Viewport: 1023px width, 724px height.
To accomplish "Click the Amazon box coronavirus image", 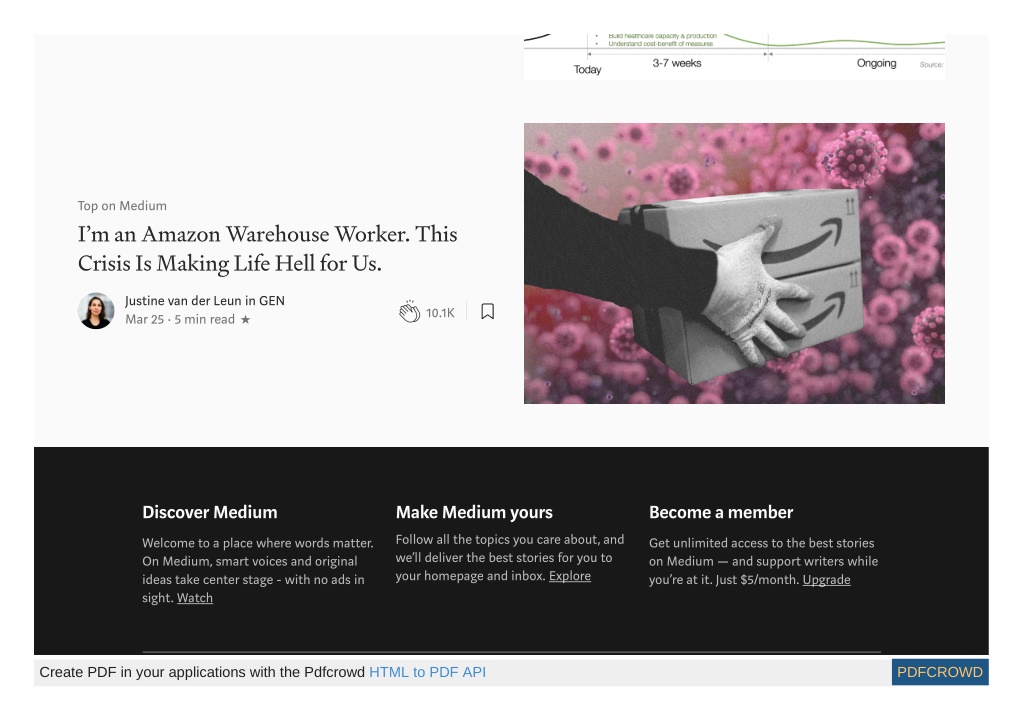I will click(x=734, y=264).
